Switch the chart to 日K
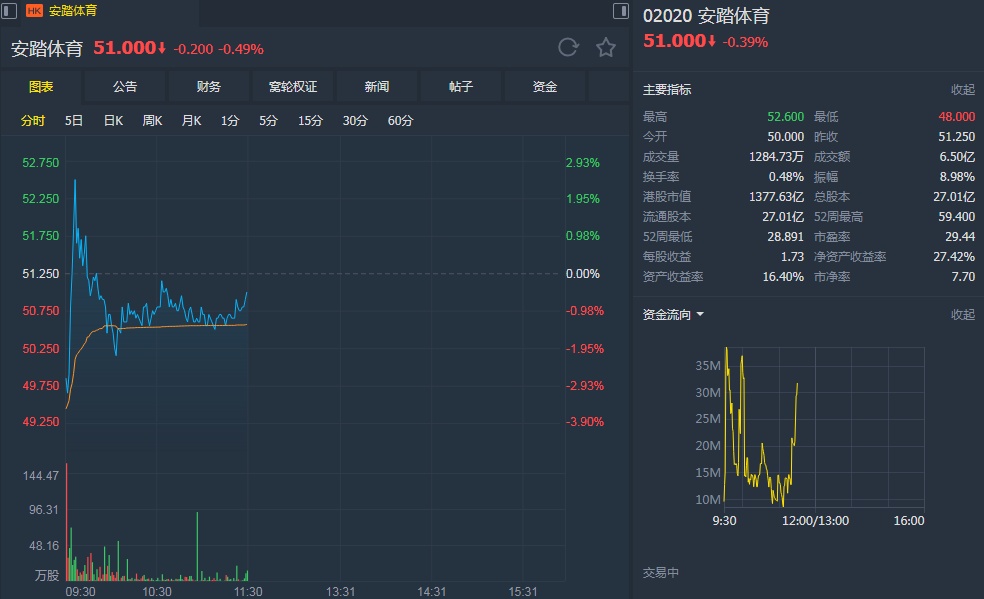Screen dimensions: 984x599 click(x=113, y=120)
